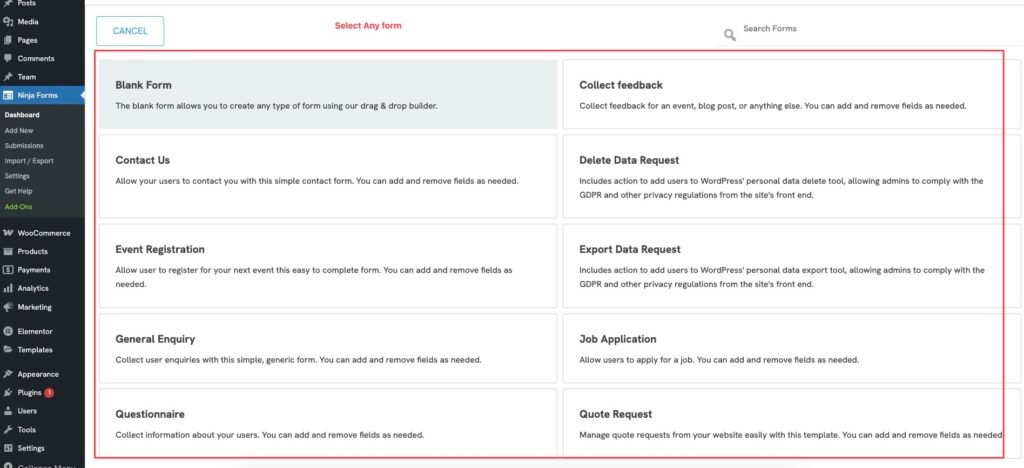This screenshot has height=468, width=1024.
Task: Click the Analytics bar chart icon
Action: (x=8, y=288)
